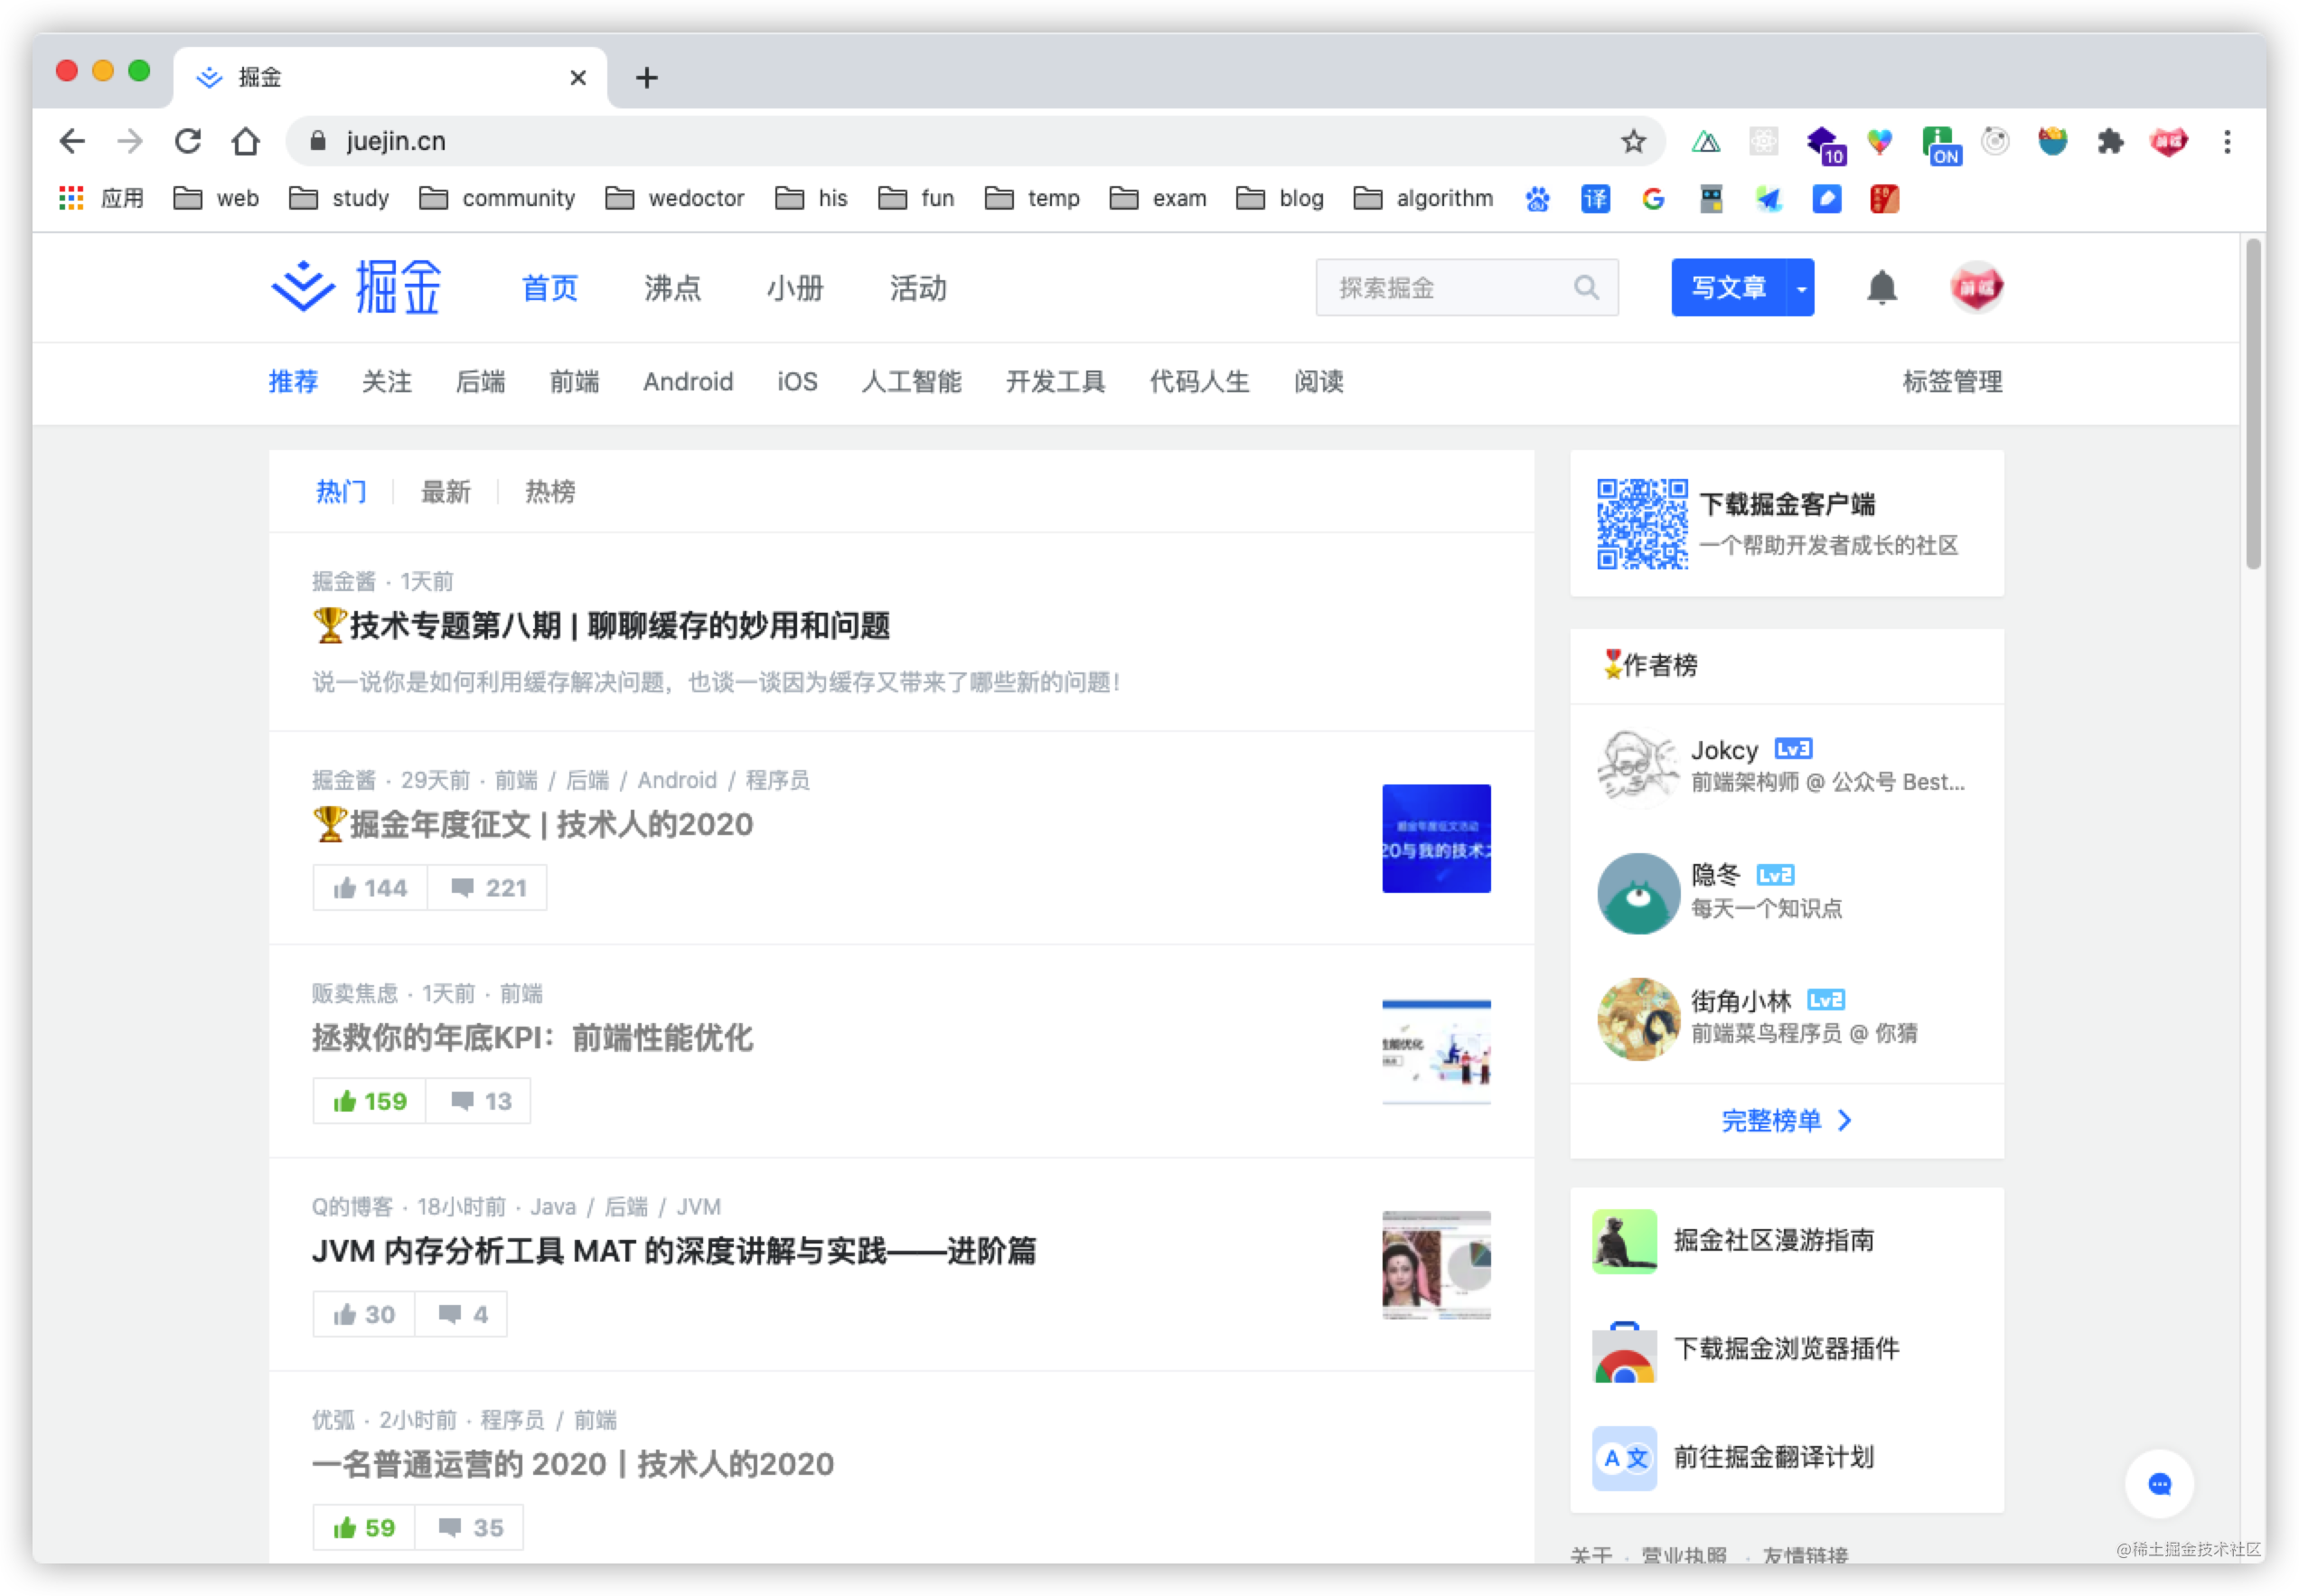Click the browser home icon
The image size is (2299, 1596).
click(x=245, y=141)
